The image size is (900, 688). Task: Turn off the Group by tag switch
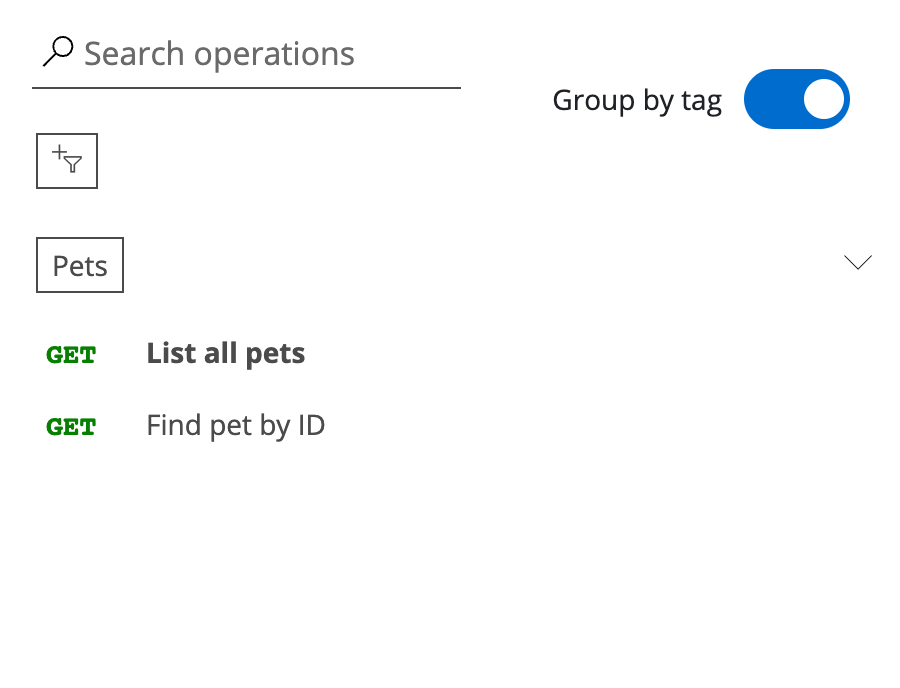[797, 99]
